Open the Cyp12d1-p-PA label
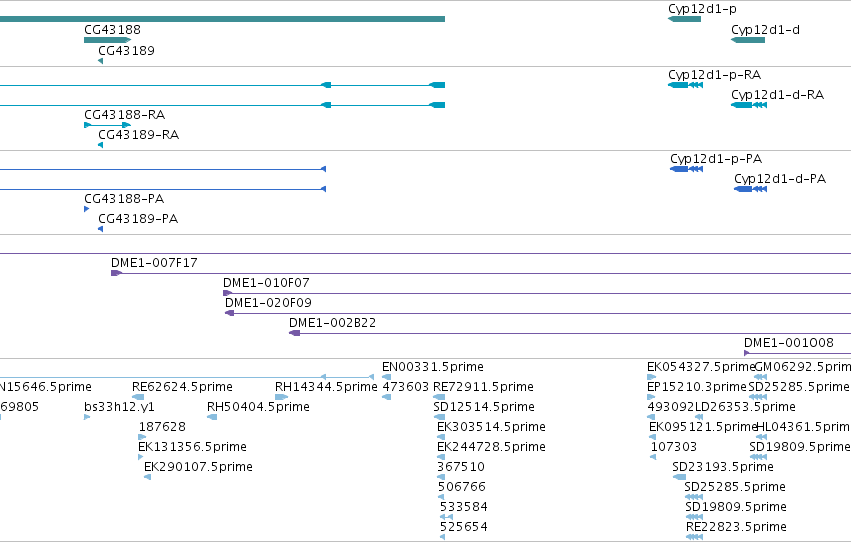851x542 pixels. tap(716, 158)
